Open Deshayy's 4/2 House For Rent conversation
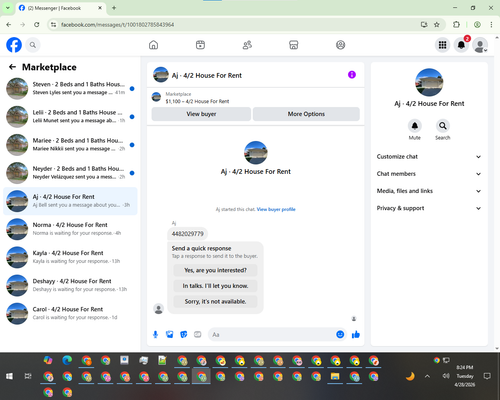This screenshot has height=400, width=500. pyautogui.click(x=70, y=285)
